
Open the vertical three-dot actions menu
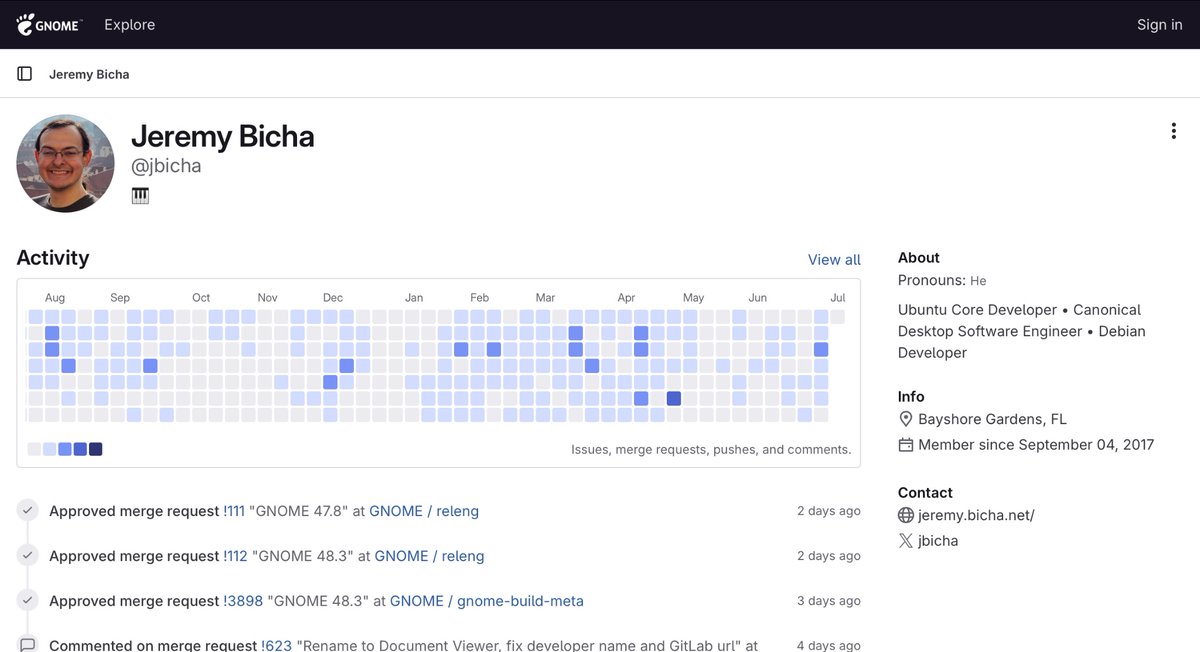click(x=1173, y=131)
